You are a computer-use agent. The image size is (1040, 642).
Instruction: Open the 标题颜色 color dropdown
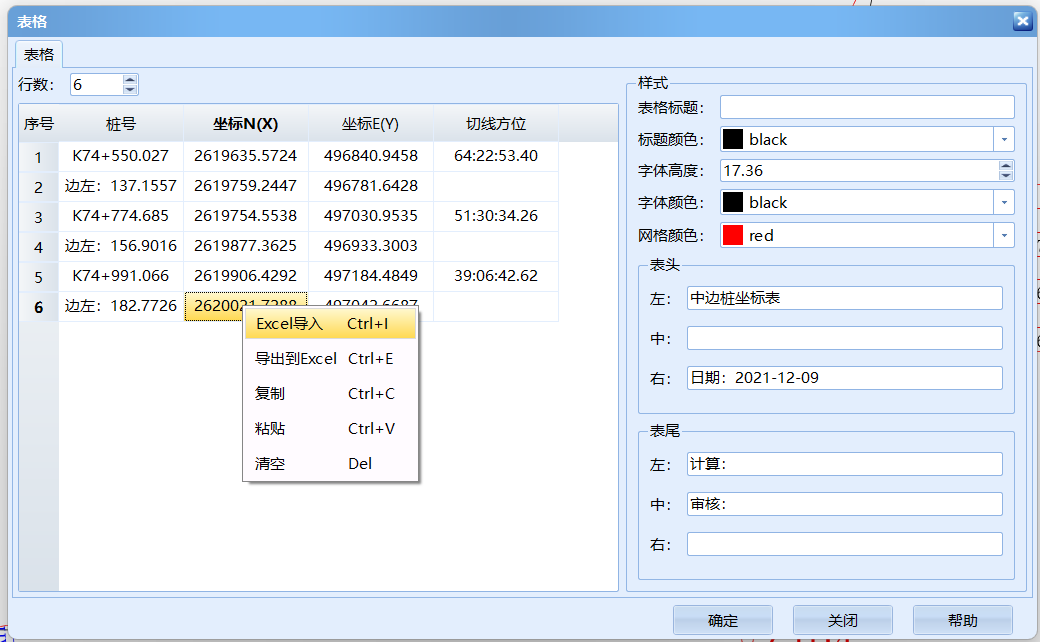click(1004, 138)
